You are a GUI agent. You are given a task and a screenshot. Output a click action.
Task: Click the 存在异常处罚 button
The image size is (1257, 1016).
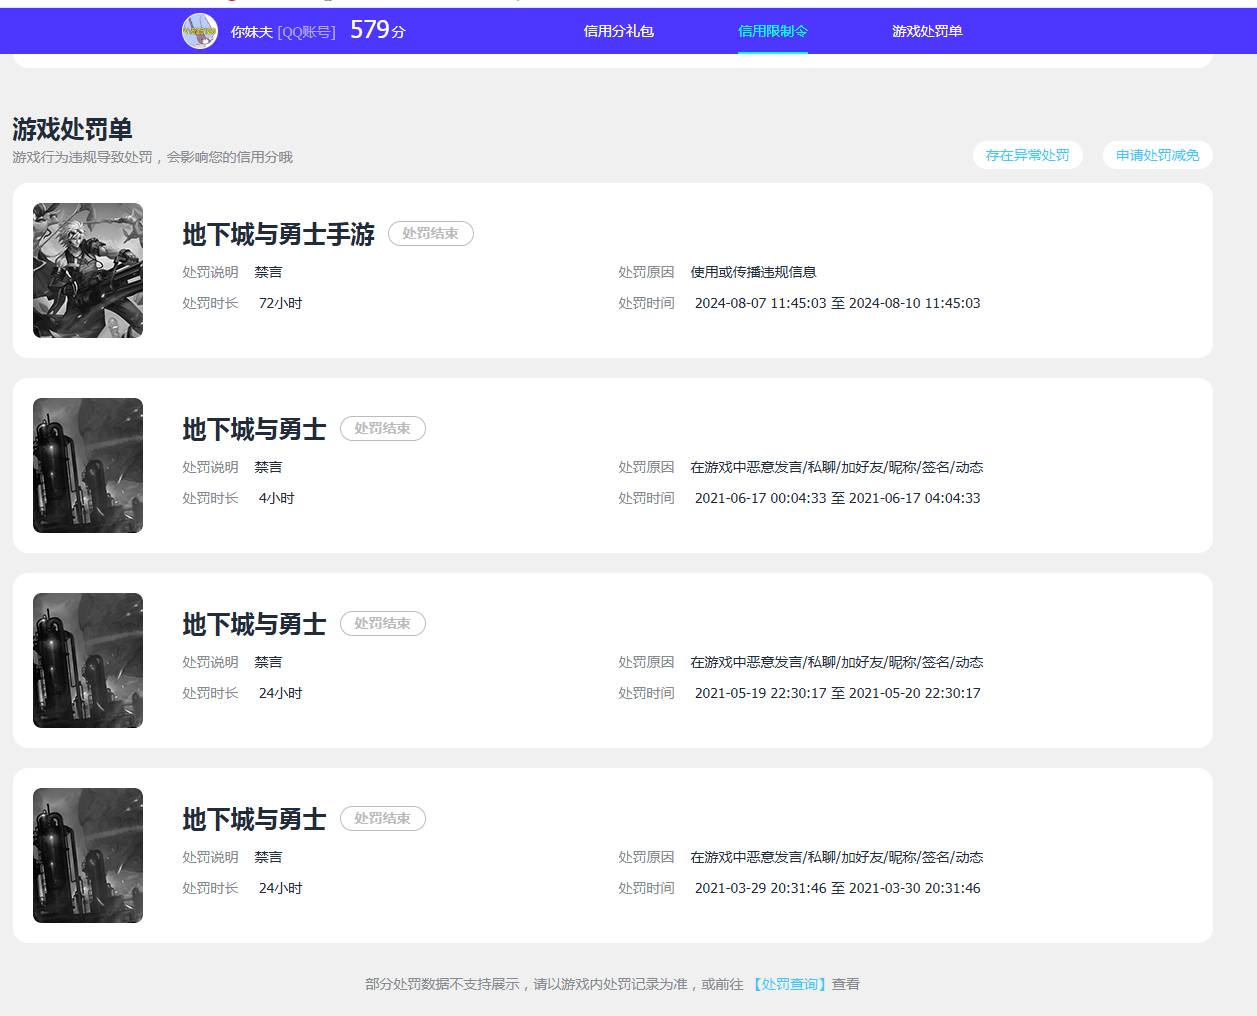(x=1027, y=155)
